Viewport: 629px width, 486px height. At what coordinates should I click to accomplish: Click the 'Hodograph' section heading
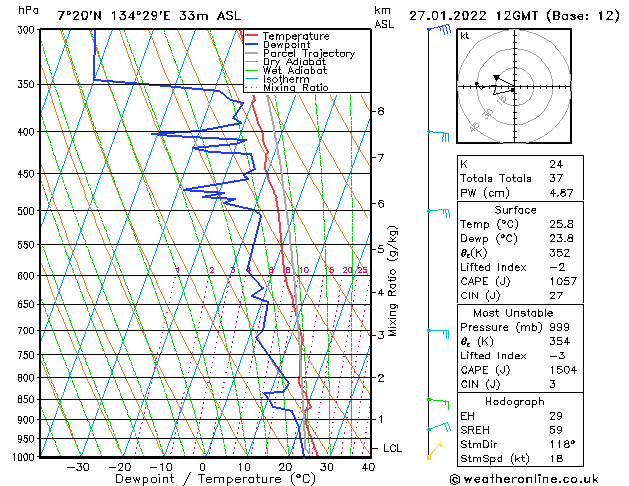(x=515, y=401)
